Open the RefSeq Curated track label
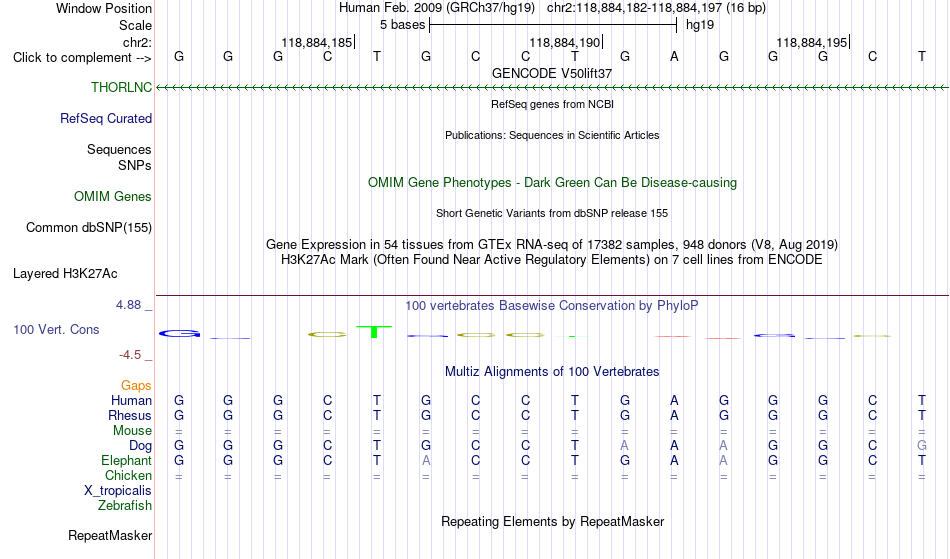This screenshot has height=559, width=950. click(x=106, y=118)
